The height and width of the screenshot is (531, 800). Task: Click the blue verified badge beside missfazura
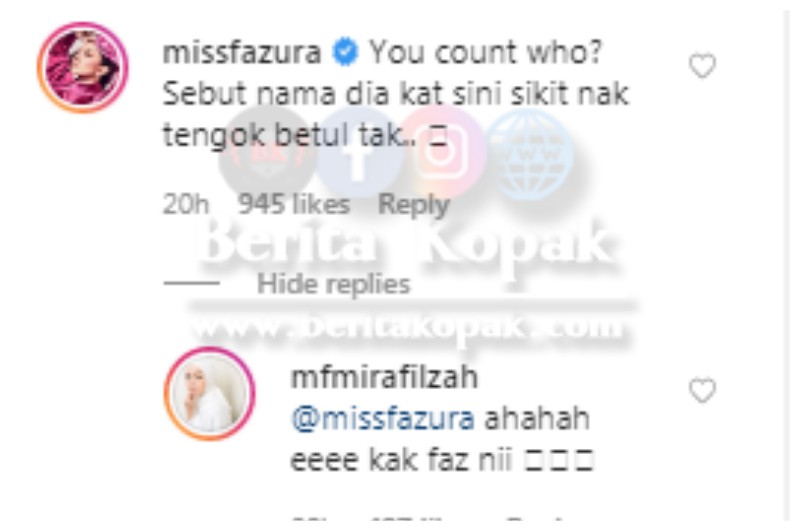tap(345, 53)
